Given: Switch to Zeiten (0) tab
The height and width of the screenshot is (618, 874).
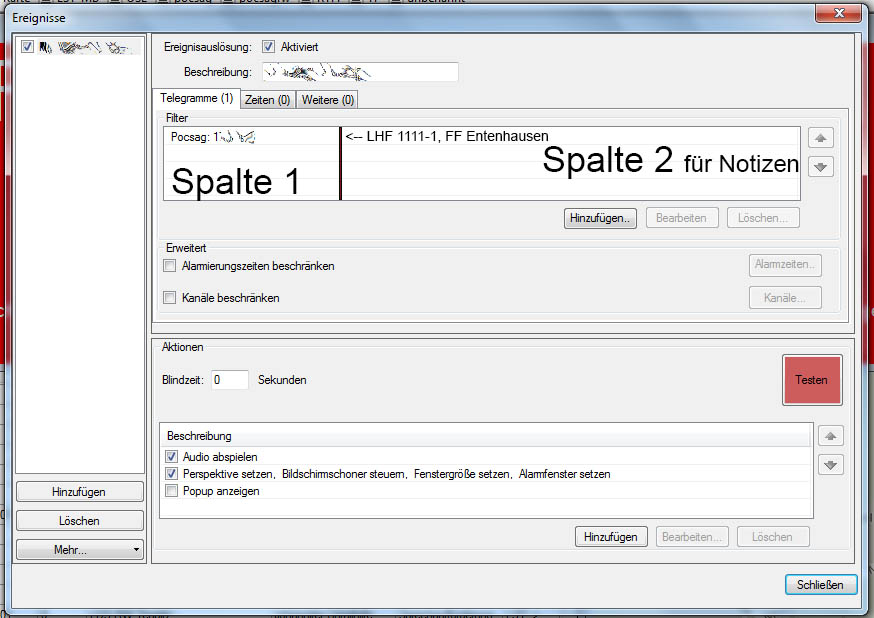Looking at the screenshot, I should pos(268,100).
